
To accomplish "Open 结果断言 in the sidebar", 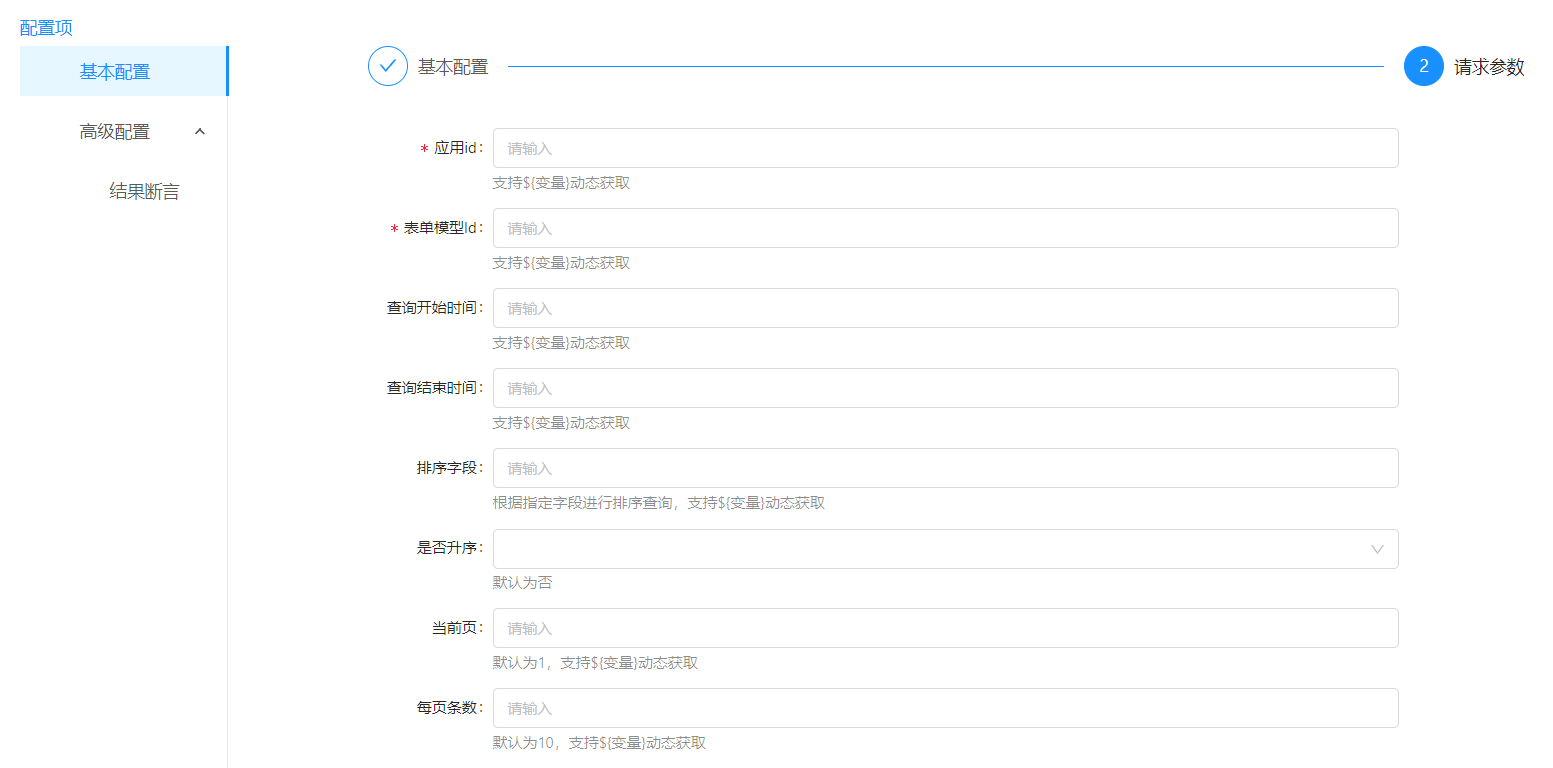I will [144, 192].
